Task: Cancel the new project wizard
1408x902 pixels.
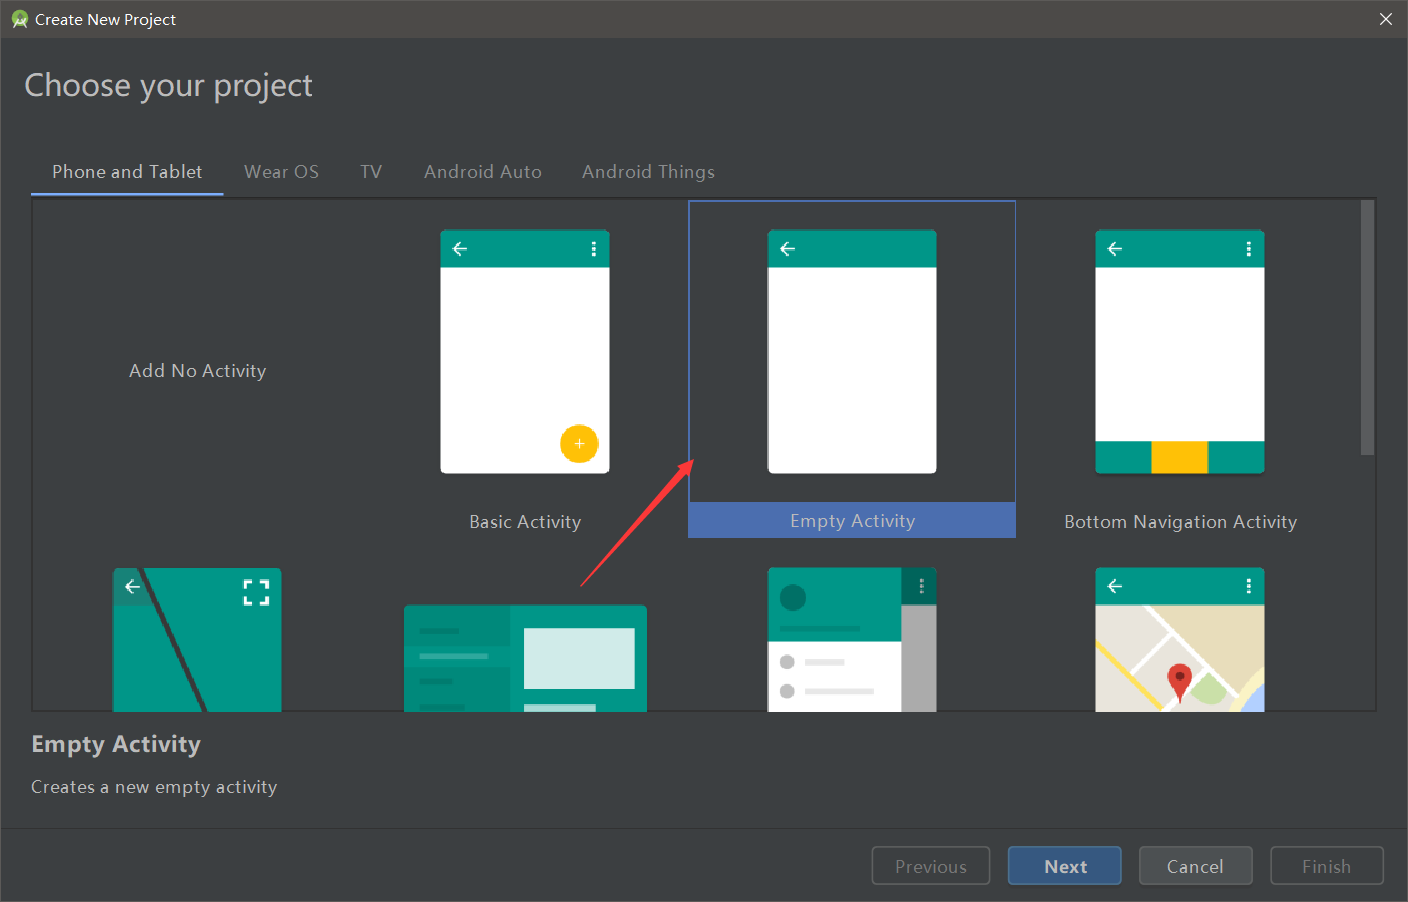Action: coord(1195,865)
